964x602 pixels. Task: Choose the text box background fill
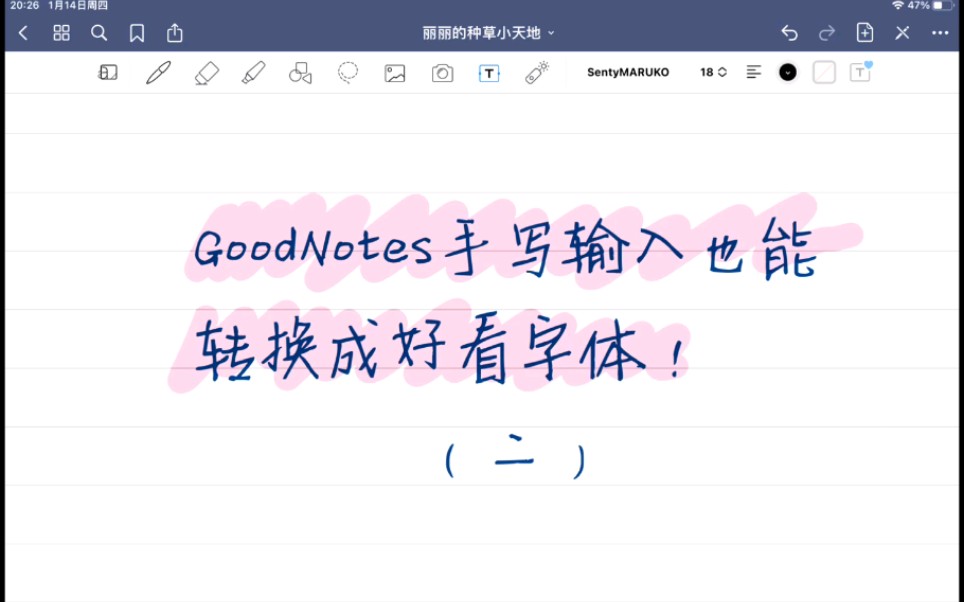[824, 73]
